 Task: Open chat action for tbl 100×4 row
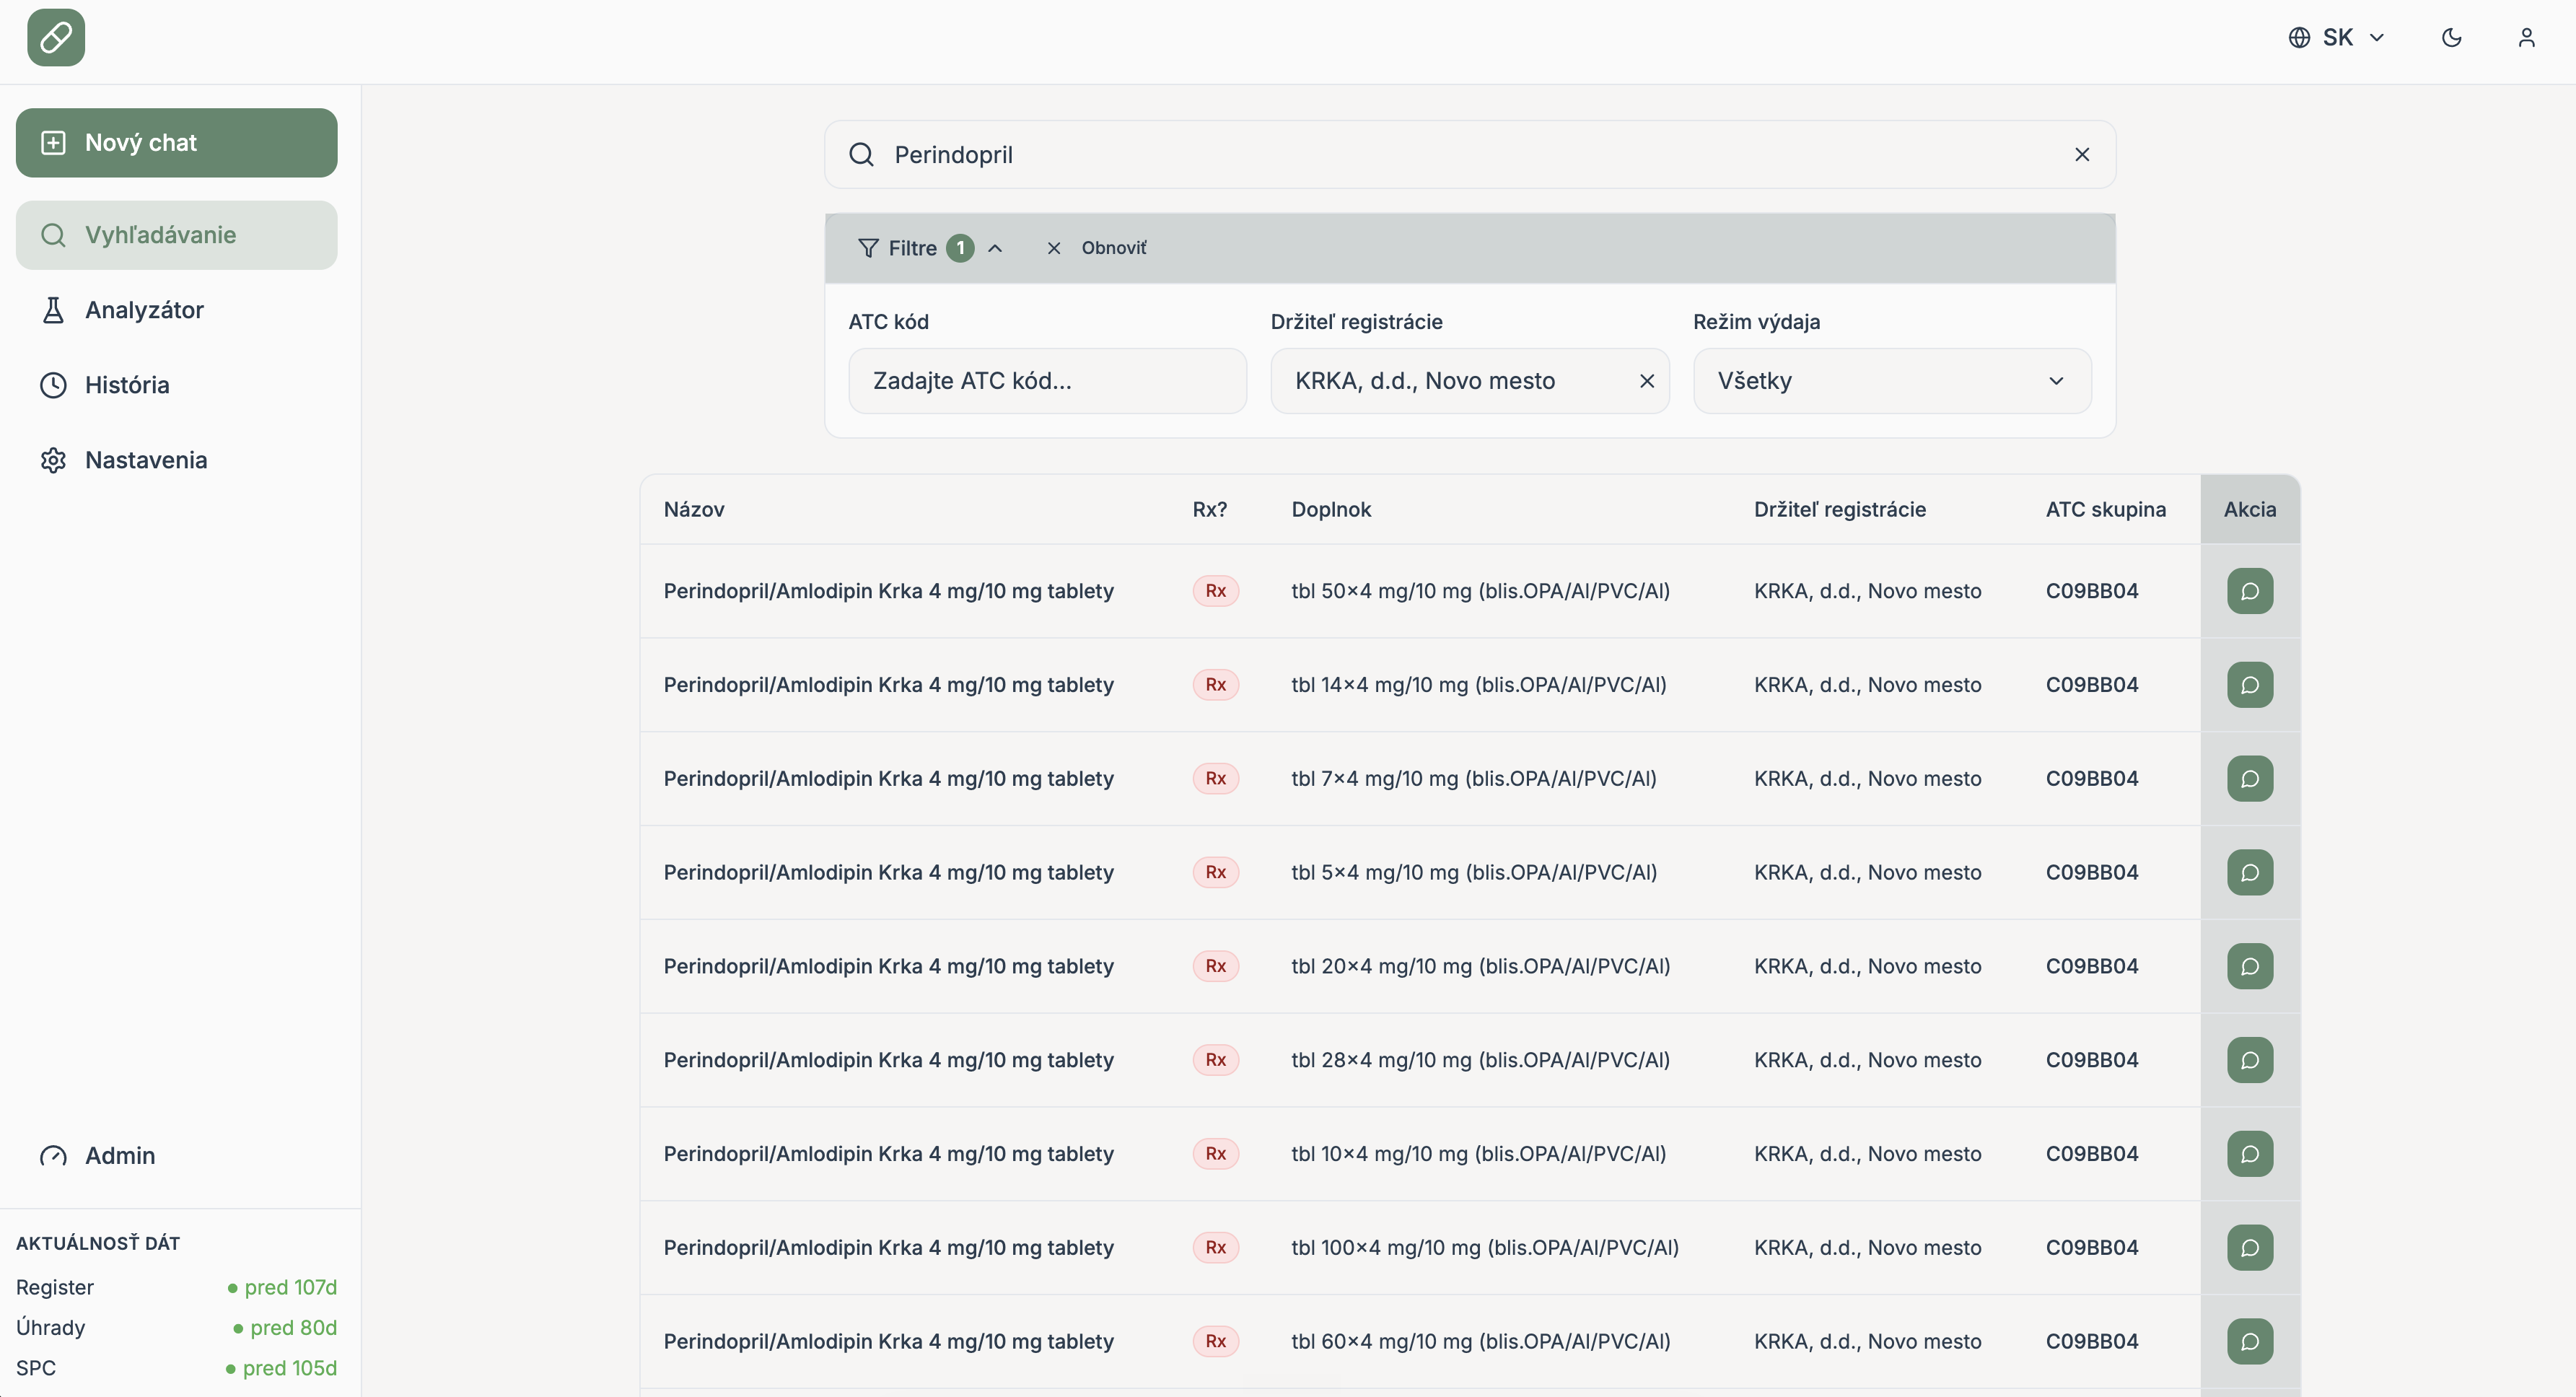pyautogui.click(x=2249, y=1248)
